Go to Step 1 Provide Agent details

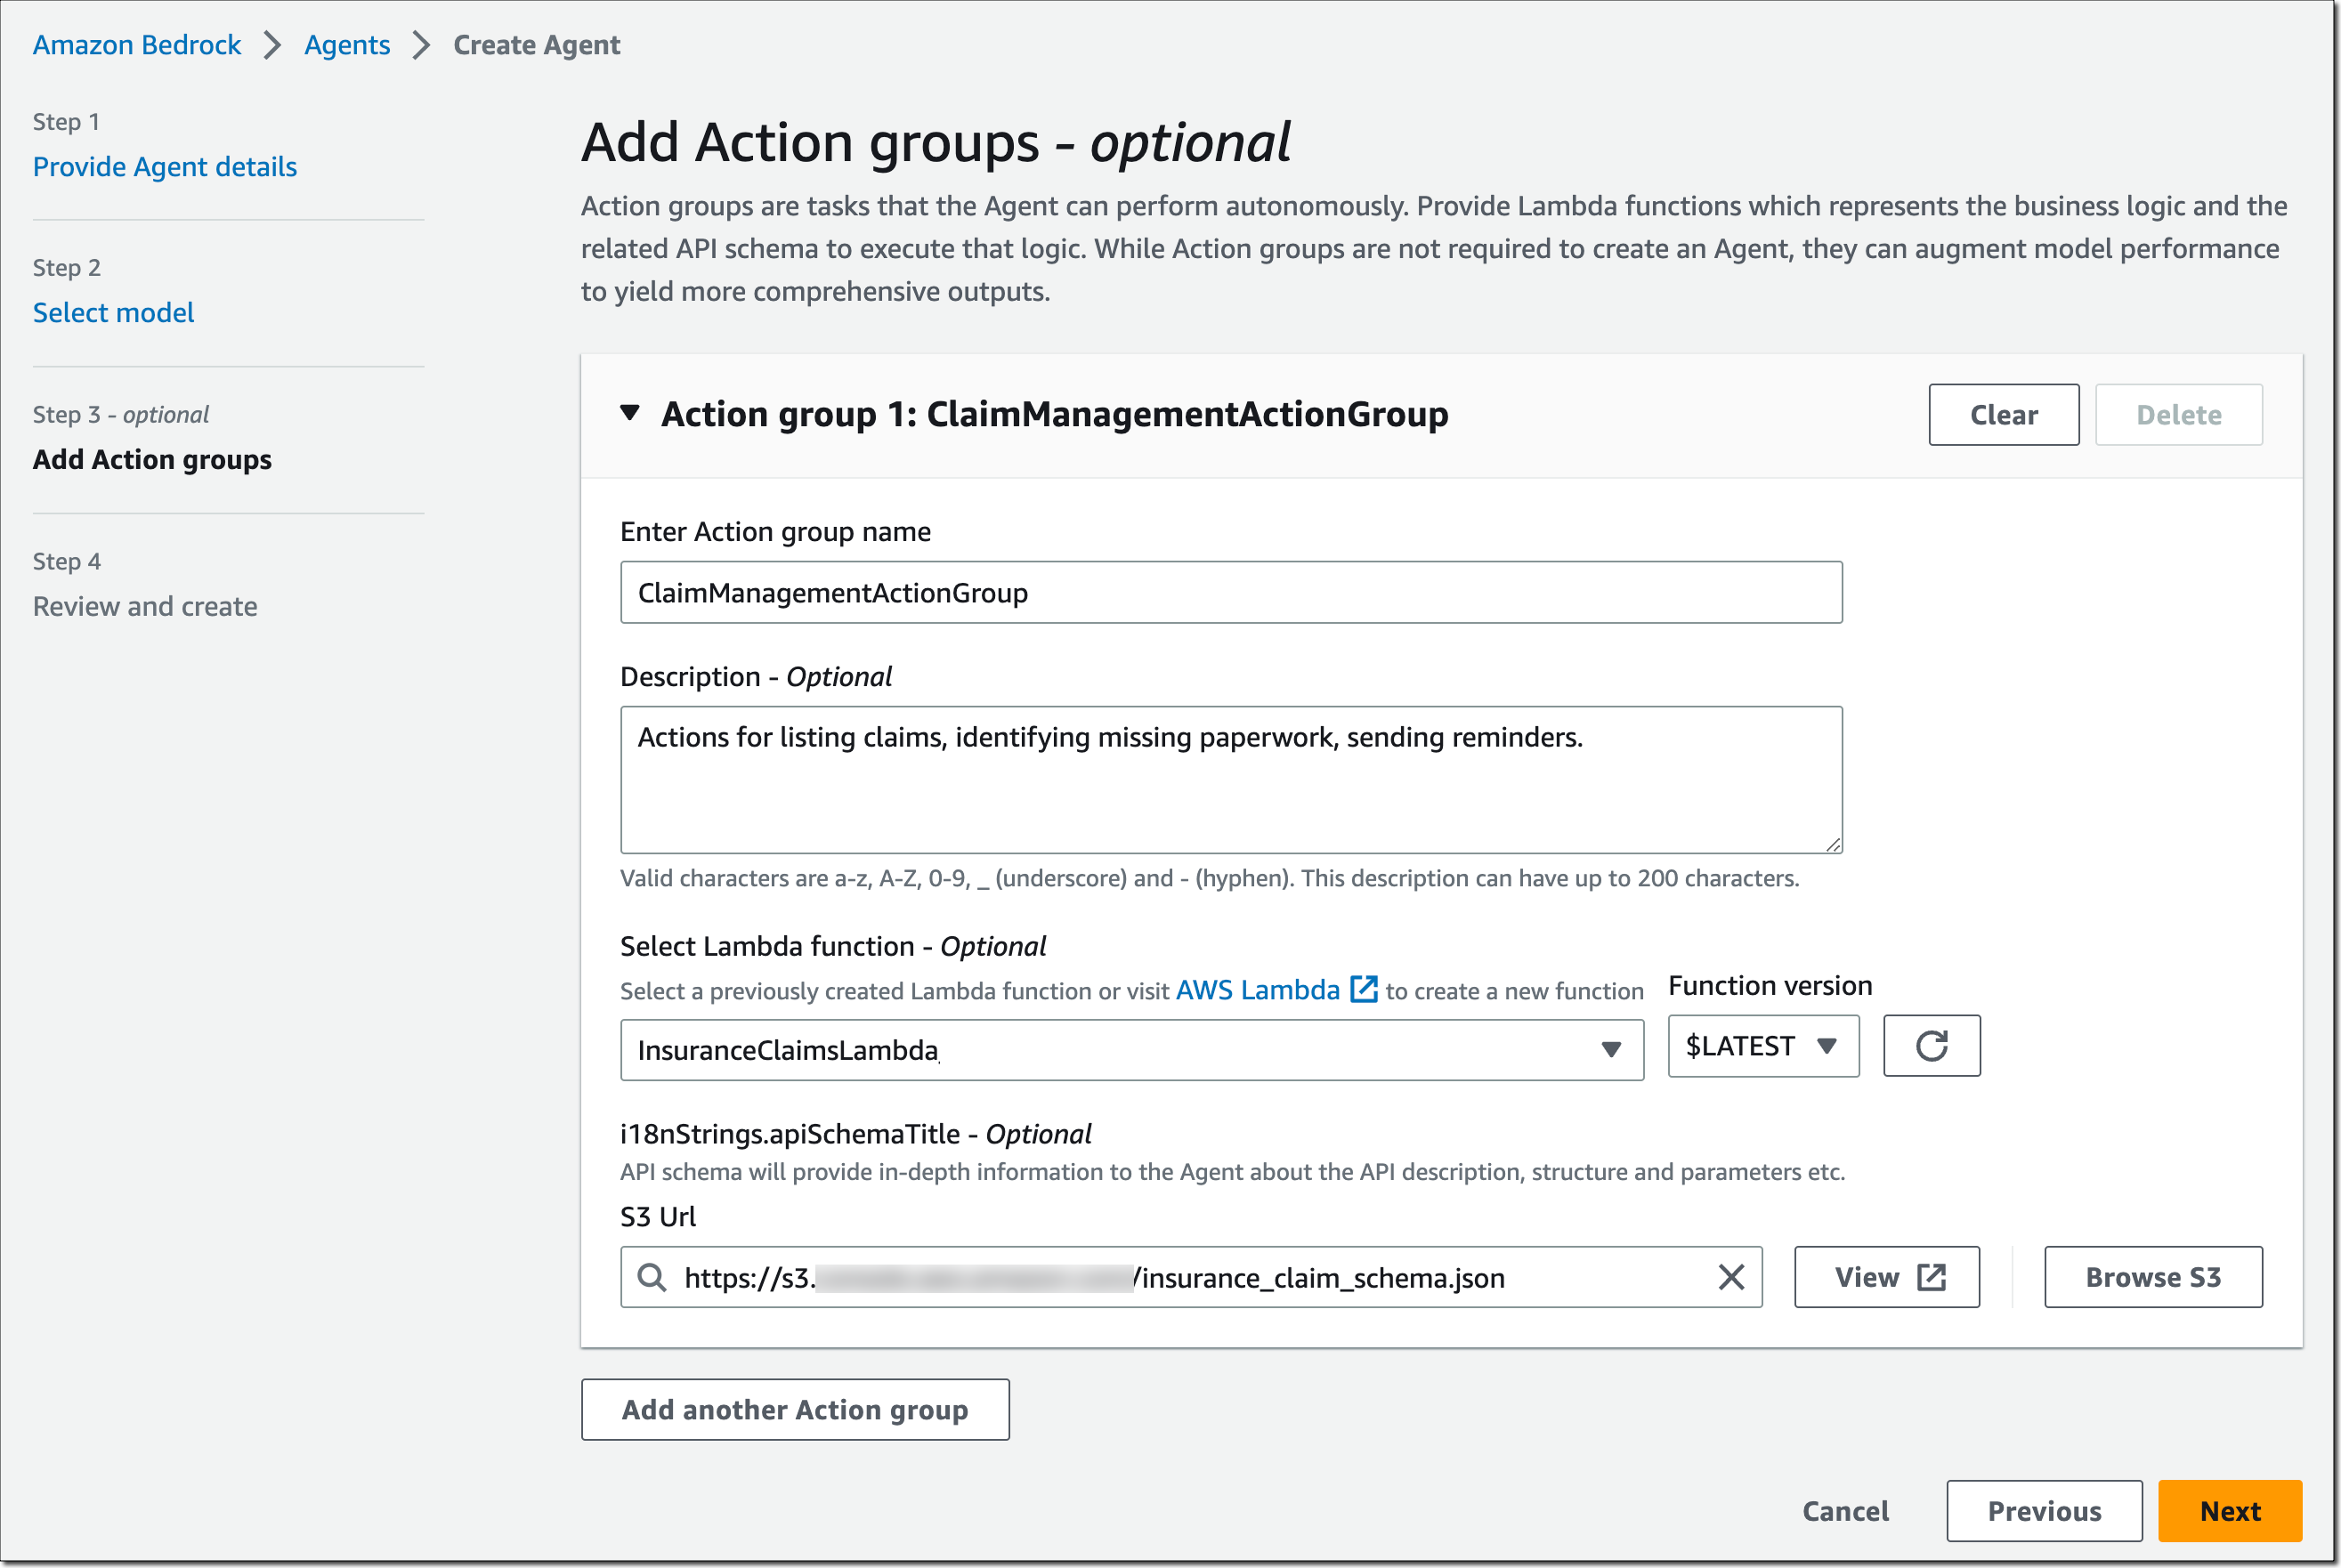(x=165, y=166)
